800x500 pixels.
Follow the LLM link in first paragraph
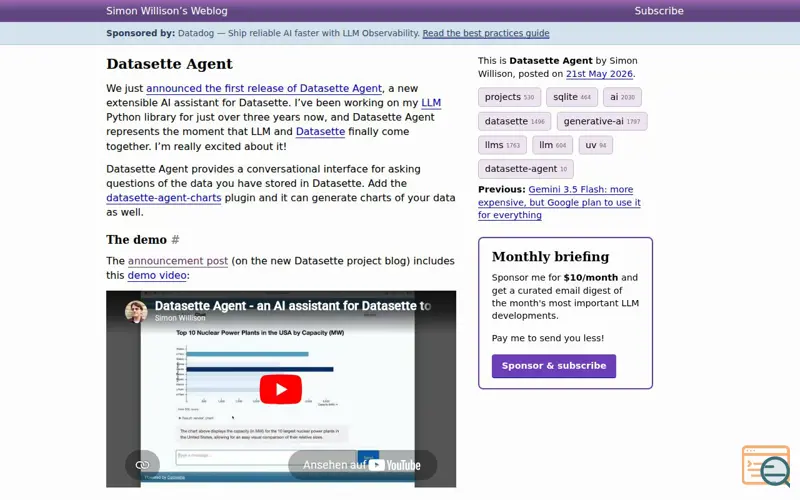(431, 103)
